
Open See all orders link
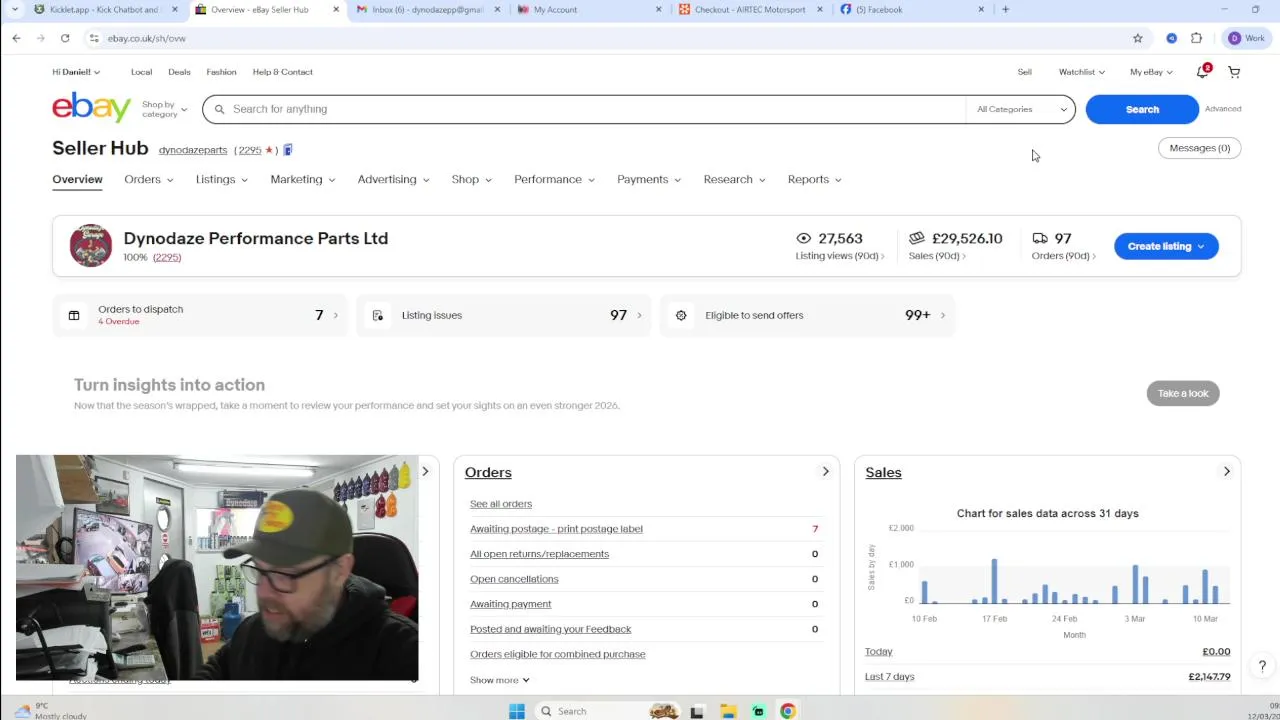pyautogui.click(x=501, y=504)
